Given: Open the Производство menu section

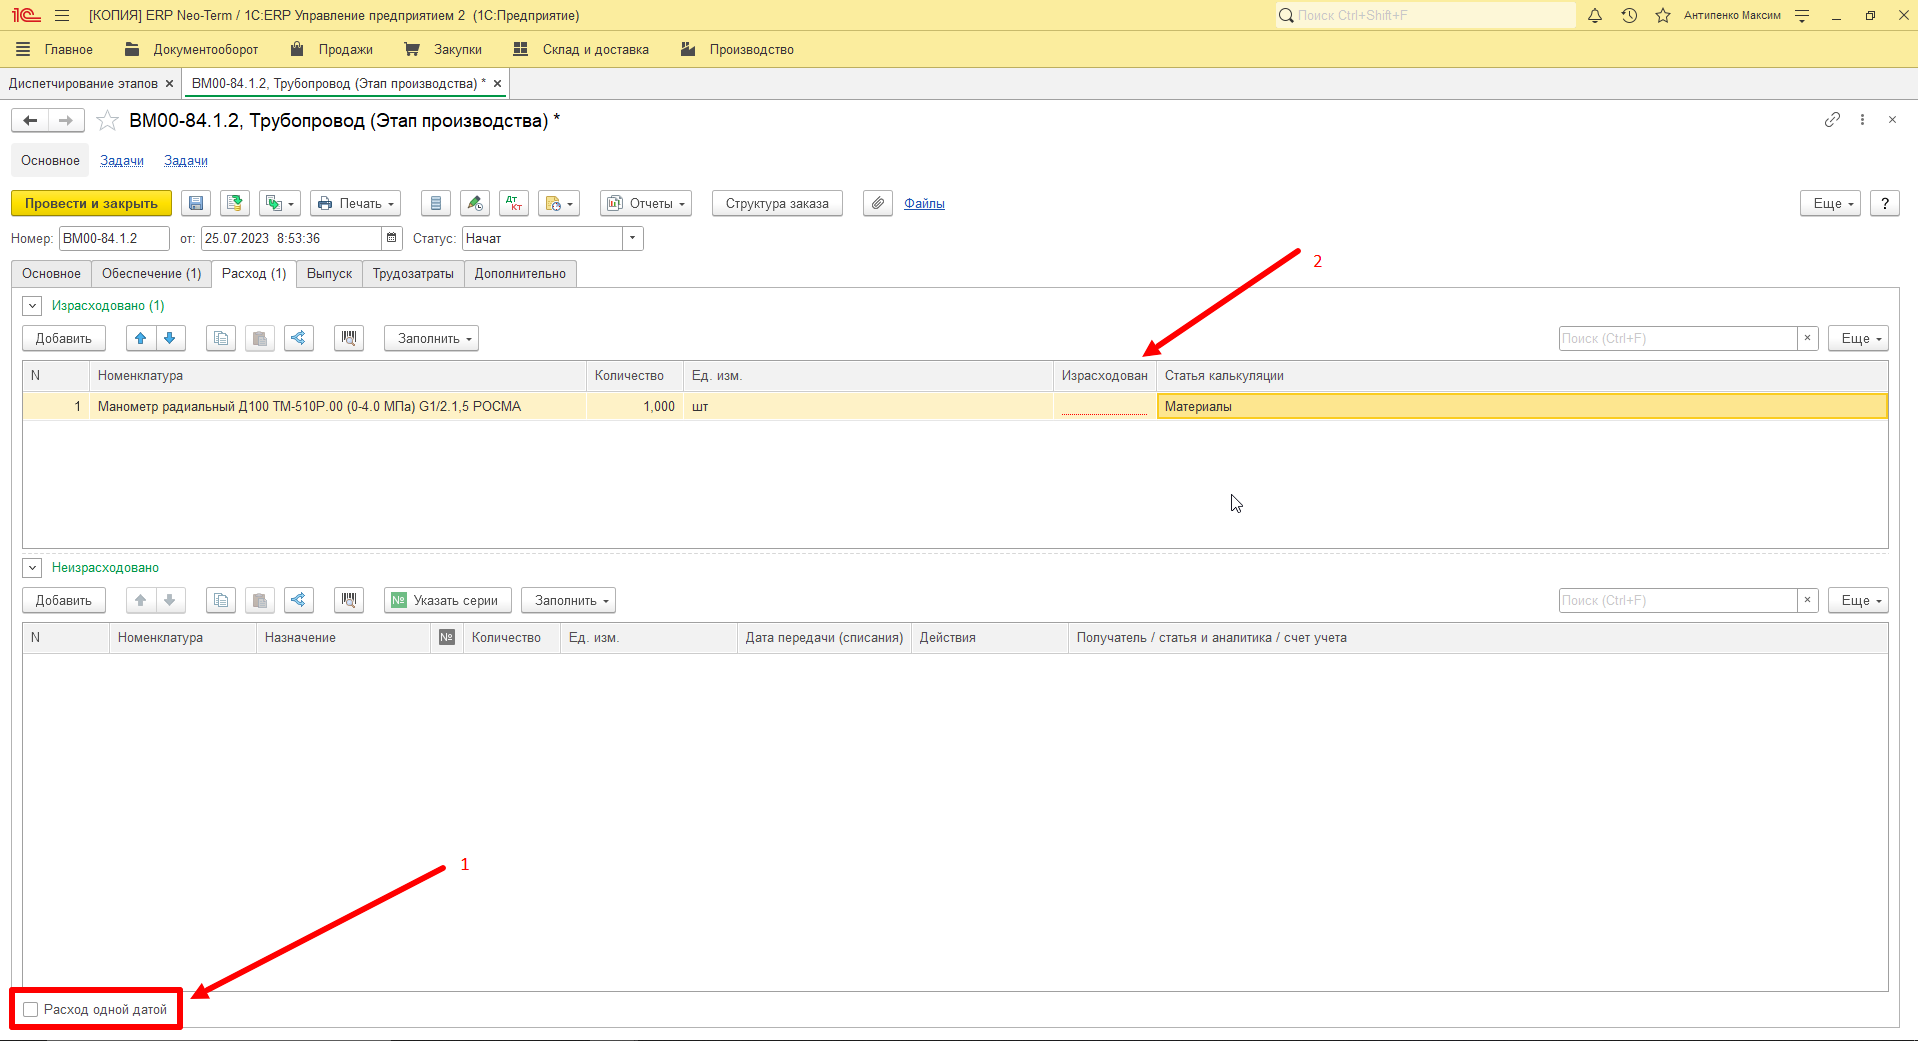Looking at the screenshot, I should (737, 49).
